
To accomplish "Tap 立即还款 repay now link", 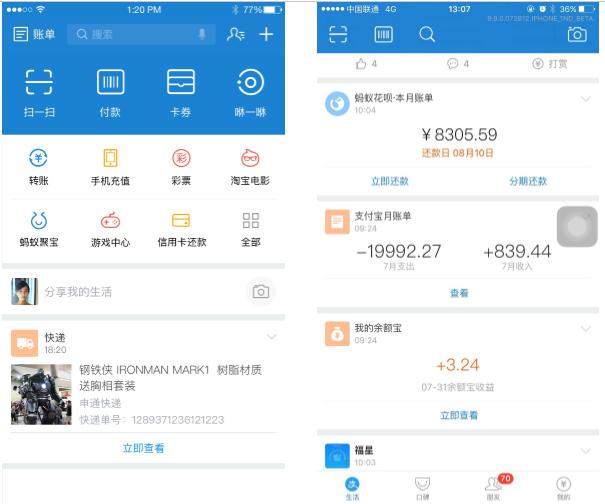I will (x=389, y=181).
